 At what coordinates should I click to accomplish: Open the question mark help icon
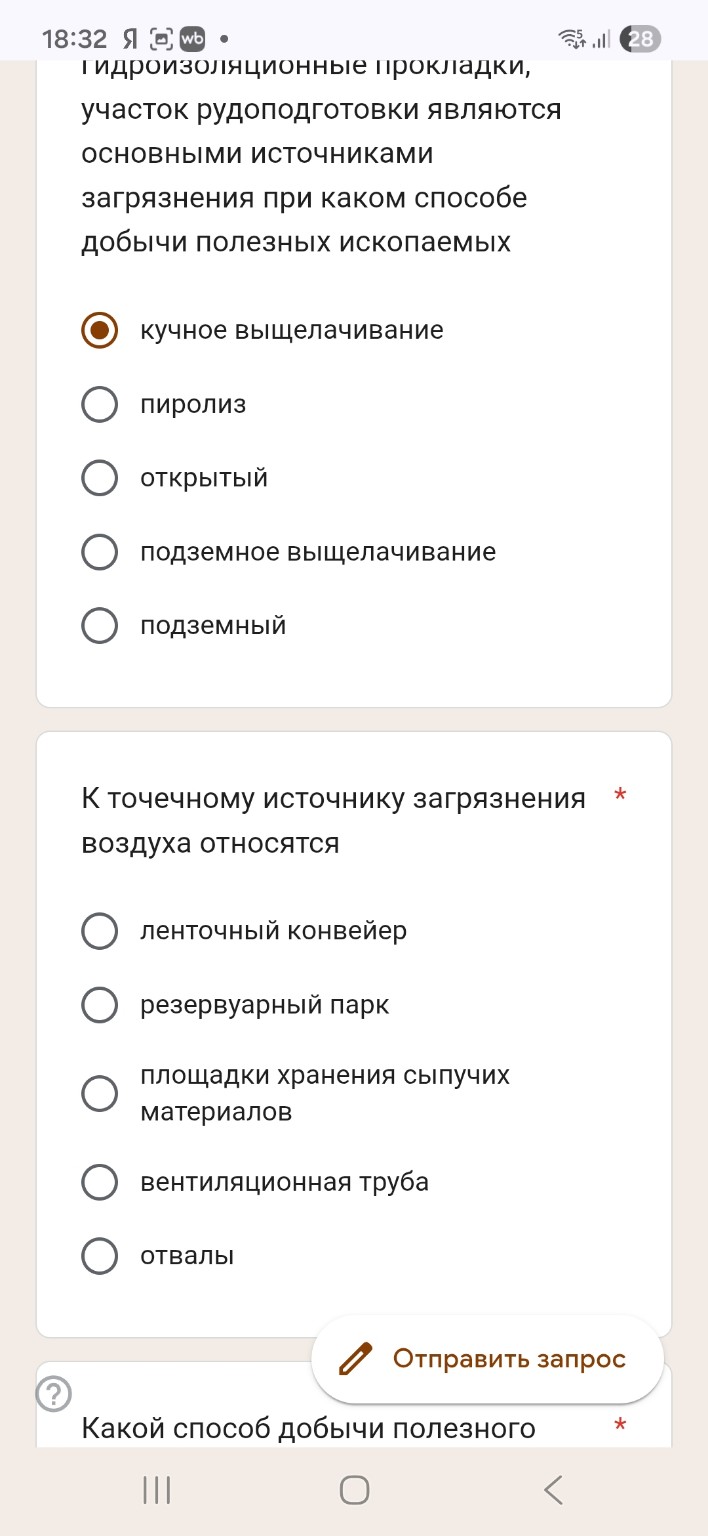click(53, 1392)
